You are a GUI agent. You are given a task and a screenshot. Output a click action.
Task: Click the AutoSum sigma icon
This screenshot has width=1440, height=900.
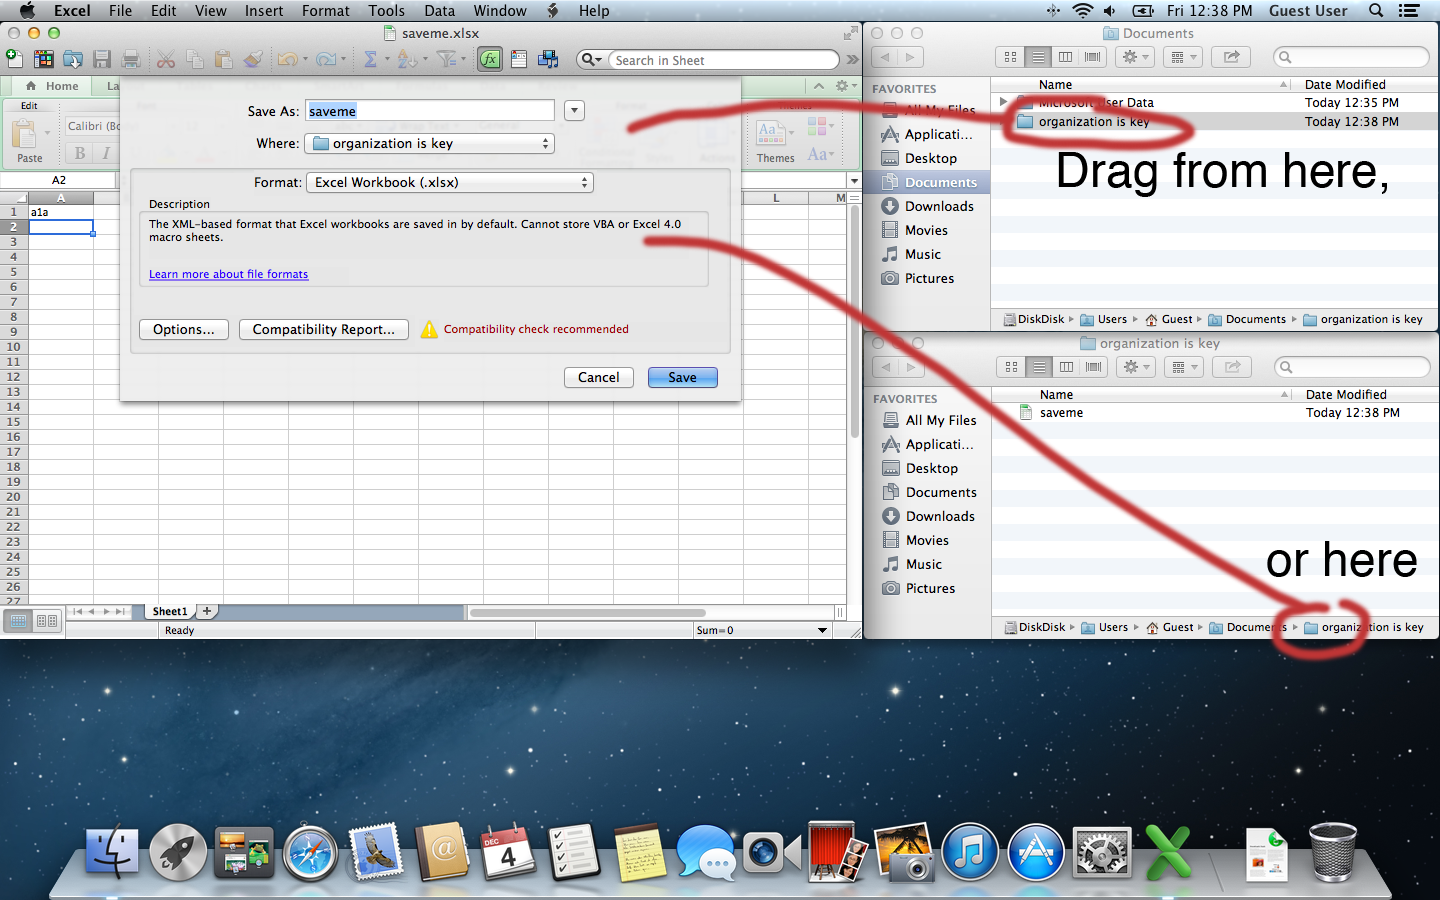click(370, 60)
